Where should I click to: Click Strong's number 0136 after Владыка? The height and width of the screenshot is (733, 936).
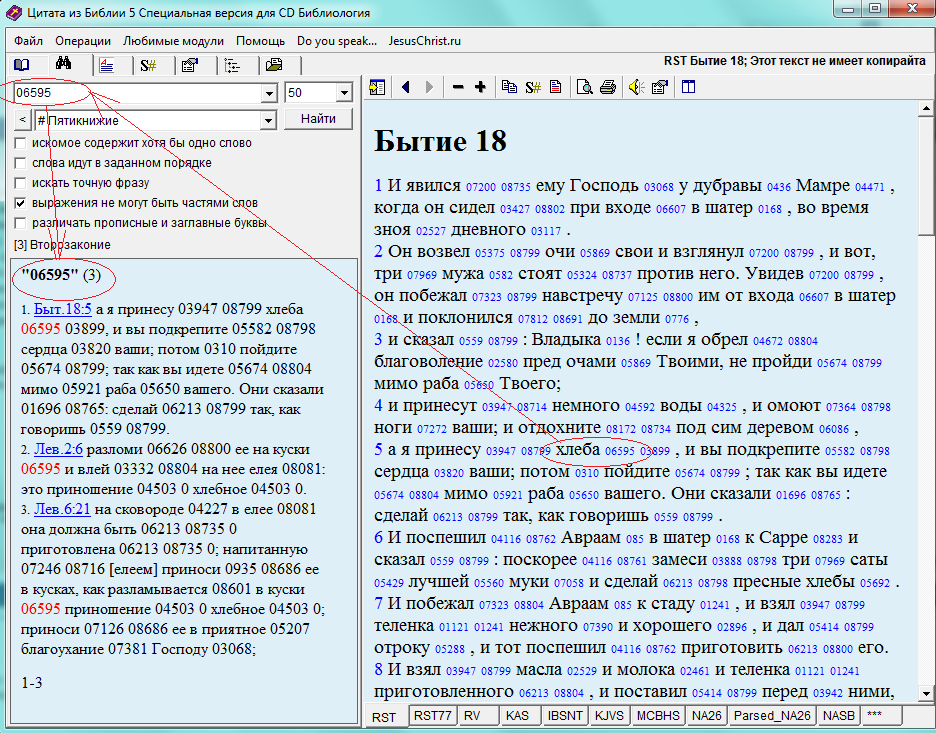coord(618,341)
